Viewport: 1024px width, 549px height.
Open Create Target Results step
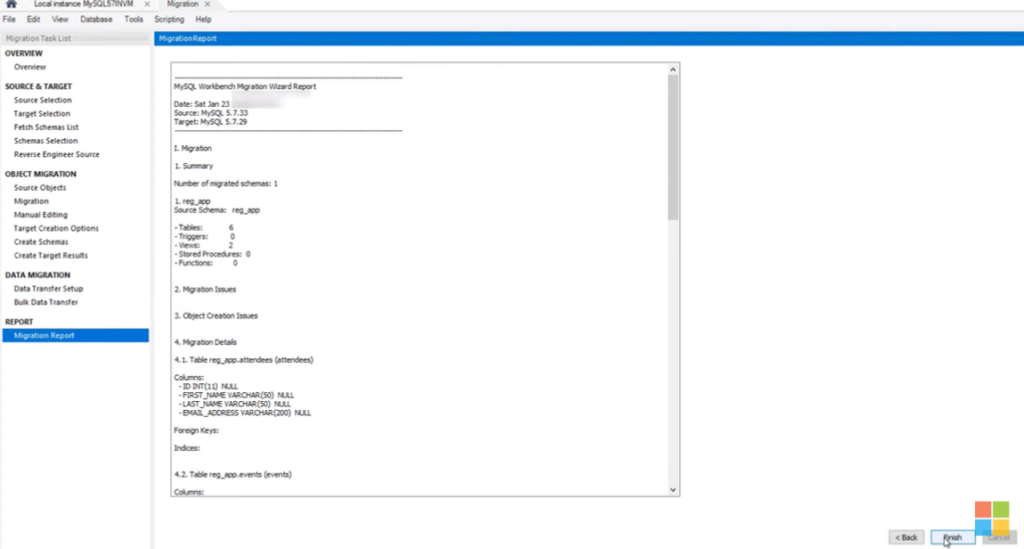[51, 256]
